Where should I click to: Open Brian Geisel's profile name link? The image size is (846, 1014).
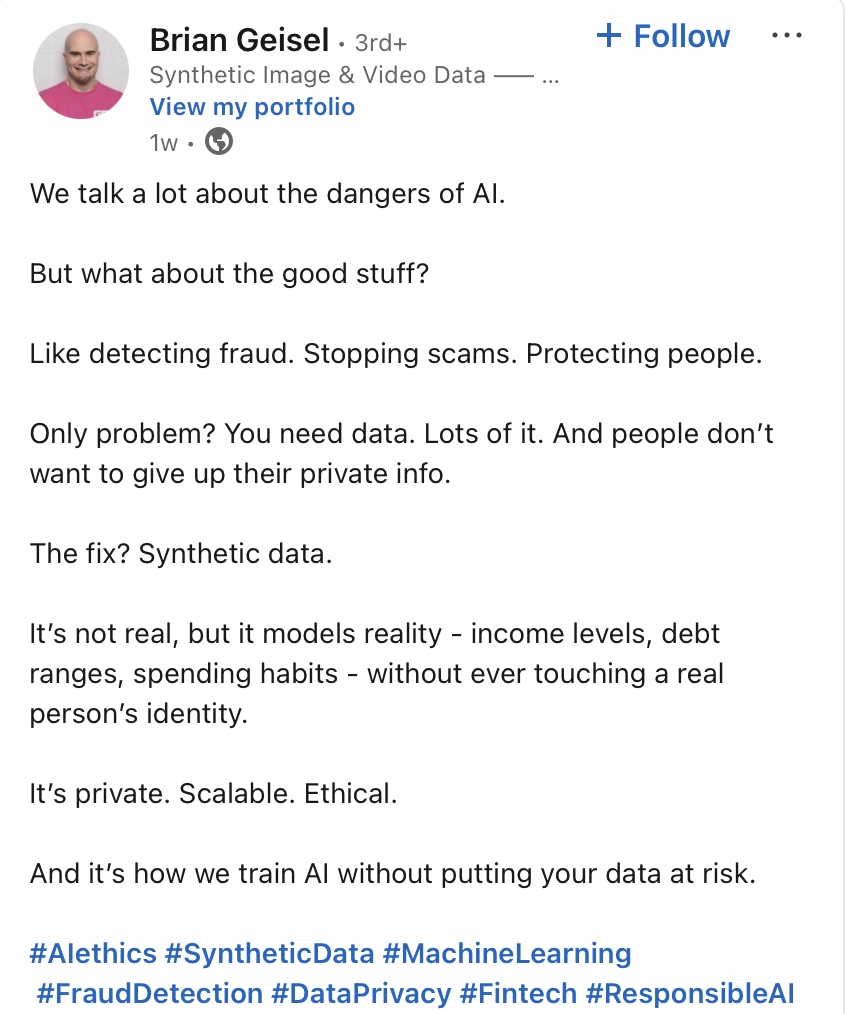pos(239,40)
